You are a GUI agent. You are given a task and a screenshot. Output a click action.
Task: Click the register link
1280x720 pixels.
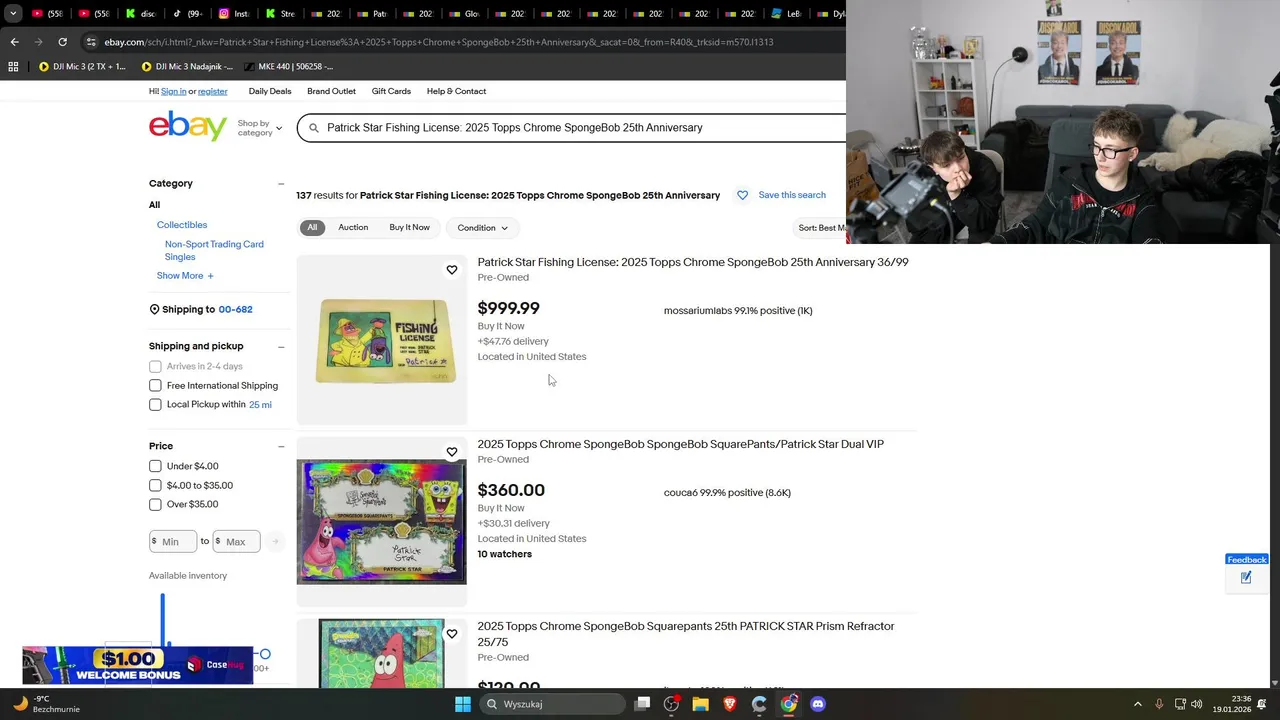pos(212,91)
